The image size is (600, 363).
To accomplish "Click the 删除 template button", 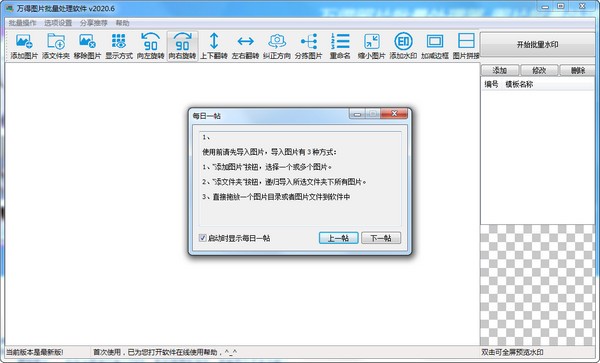I will 578,70.
